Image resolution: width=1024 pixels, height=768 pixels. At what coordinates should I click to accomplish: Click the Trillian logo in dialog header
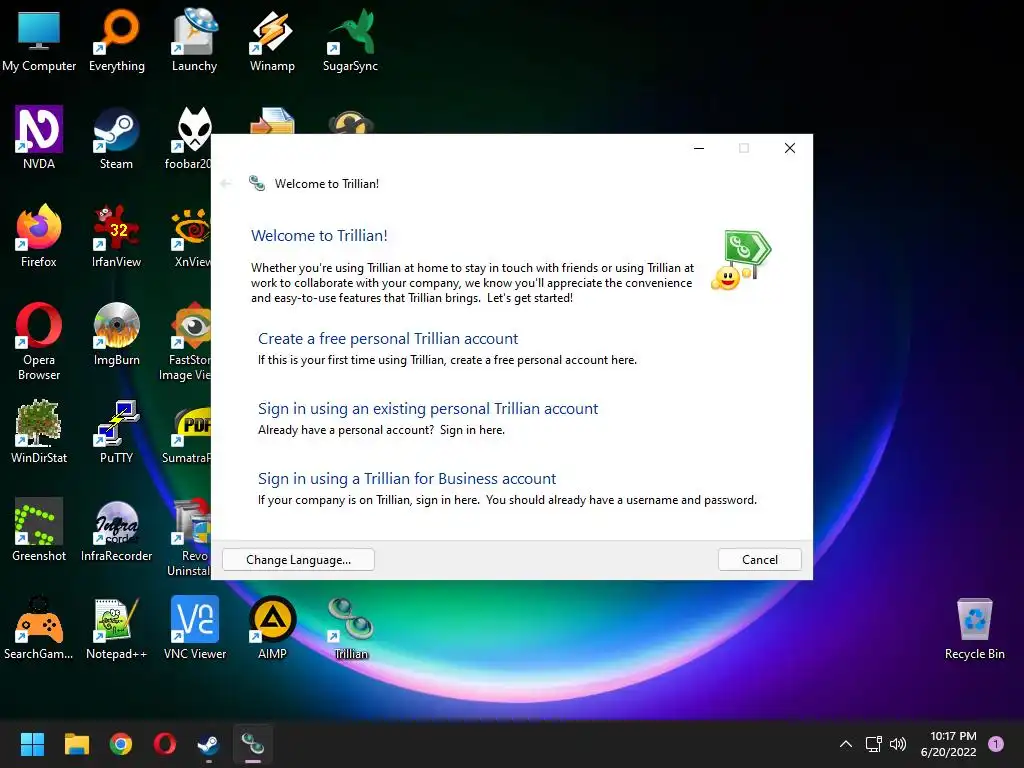257,184
